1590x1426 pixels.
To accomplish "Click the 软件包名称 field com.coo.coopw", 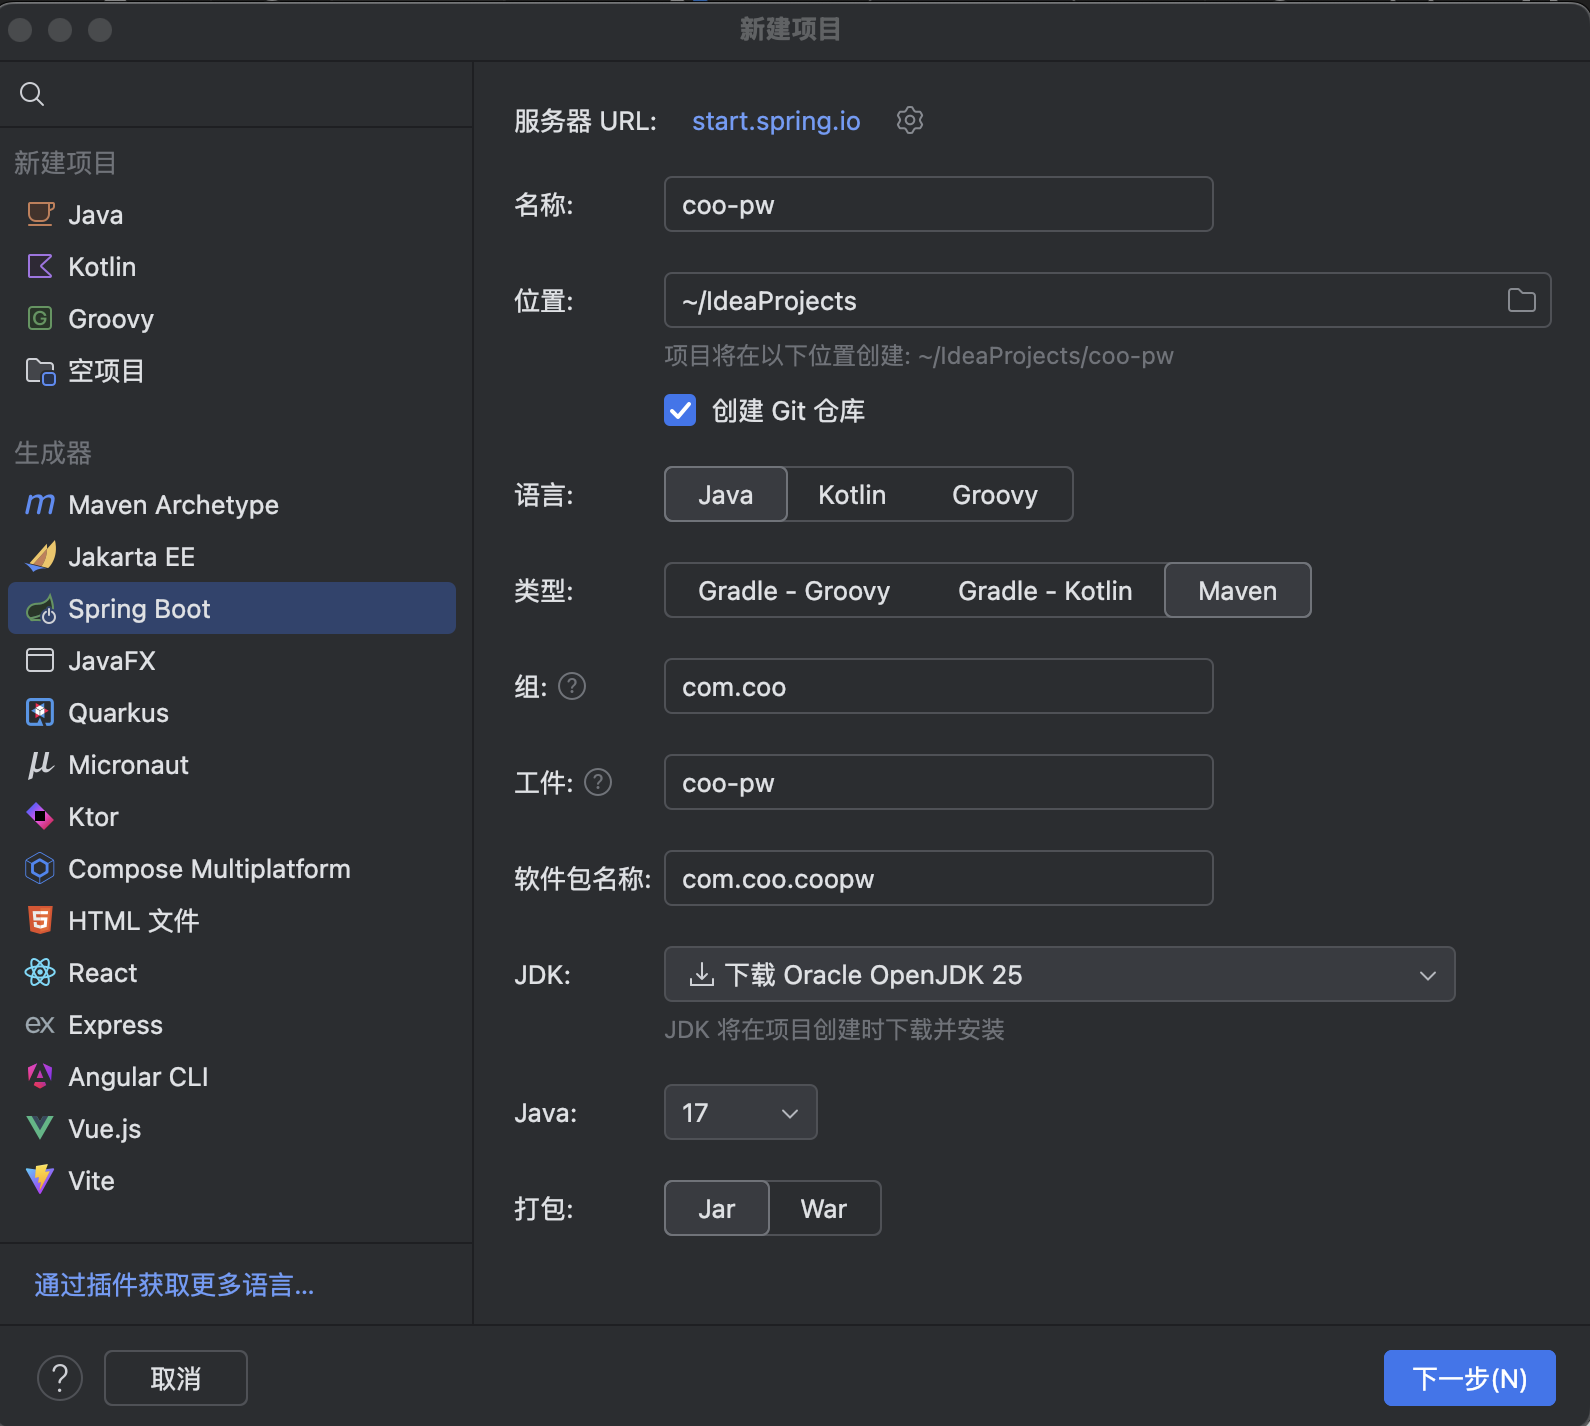I will 938,878.
